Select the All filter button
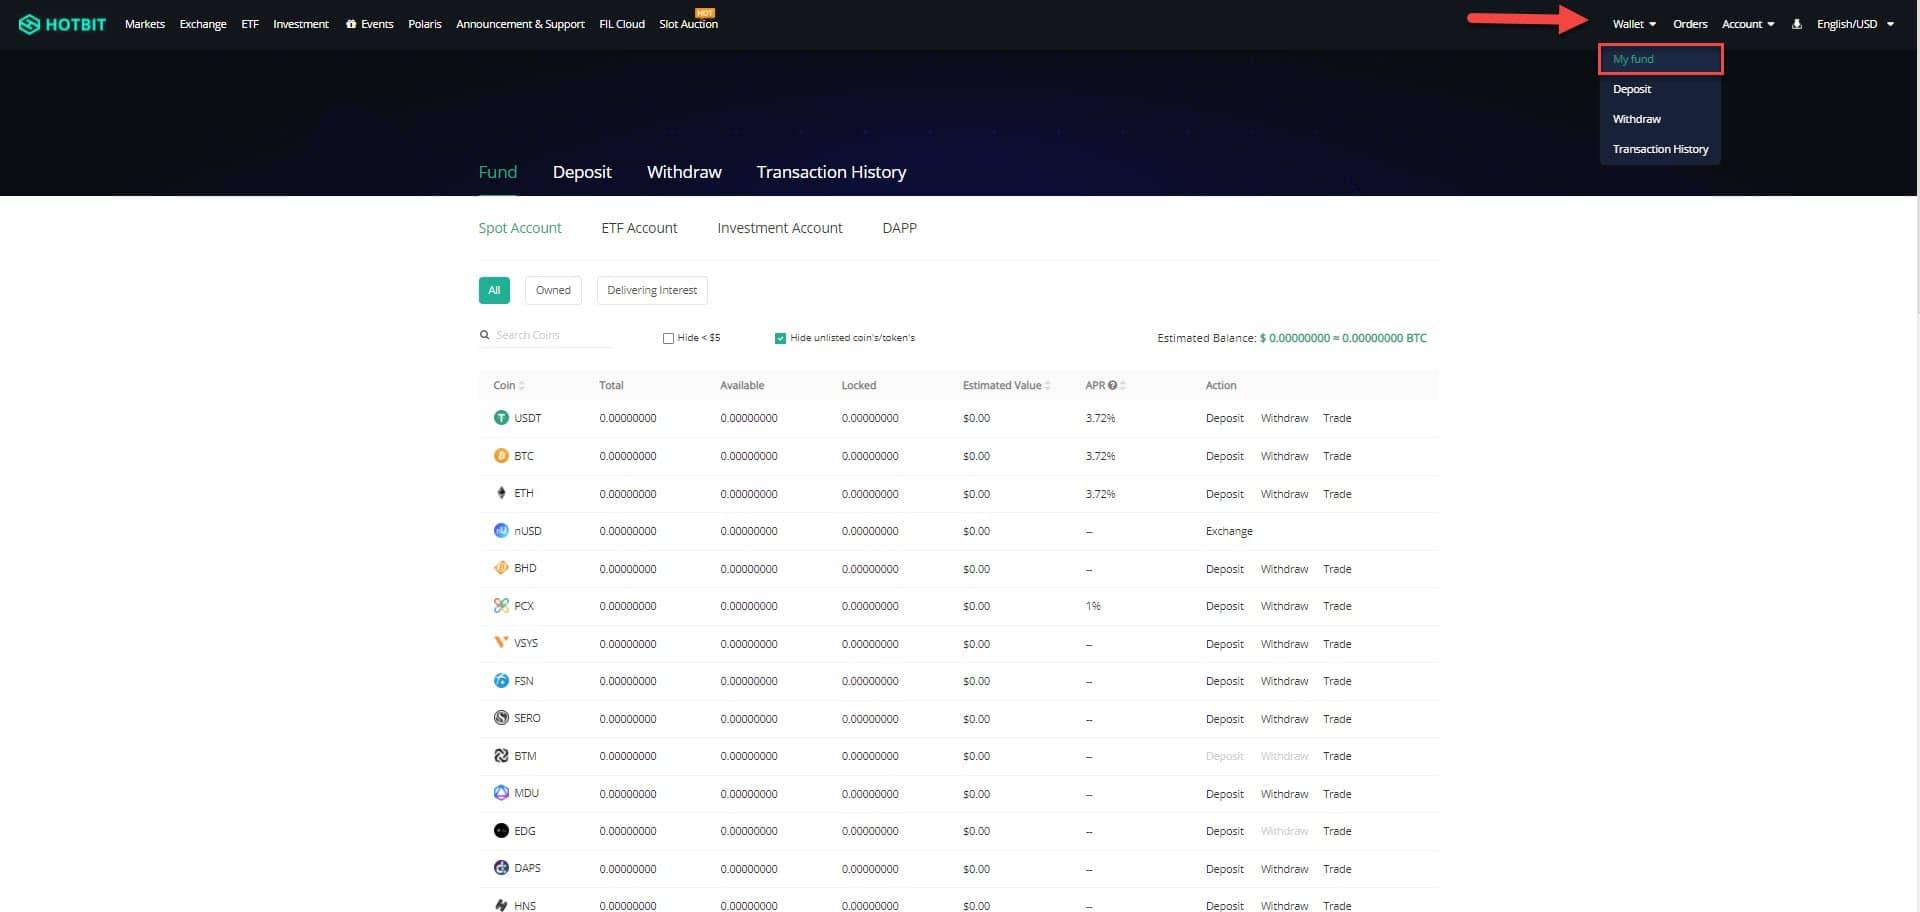This screenshot has height=912, width=1920. click(x=494, y=290)
